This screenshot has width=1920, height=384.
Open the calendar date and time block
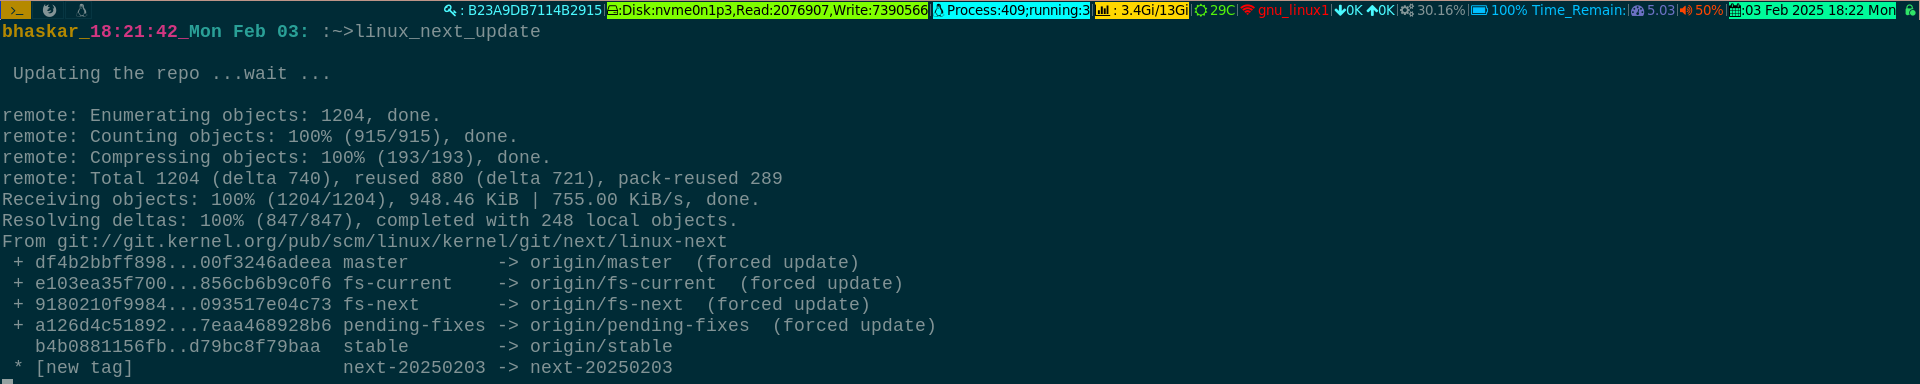(x=1812, y=10)
